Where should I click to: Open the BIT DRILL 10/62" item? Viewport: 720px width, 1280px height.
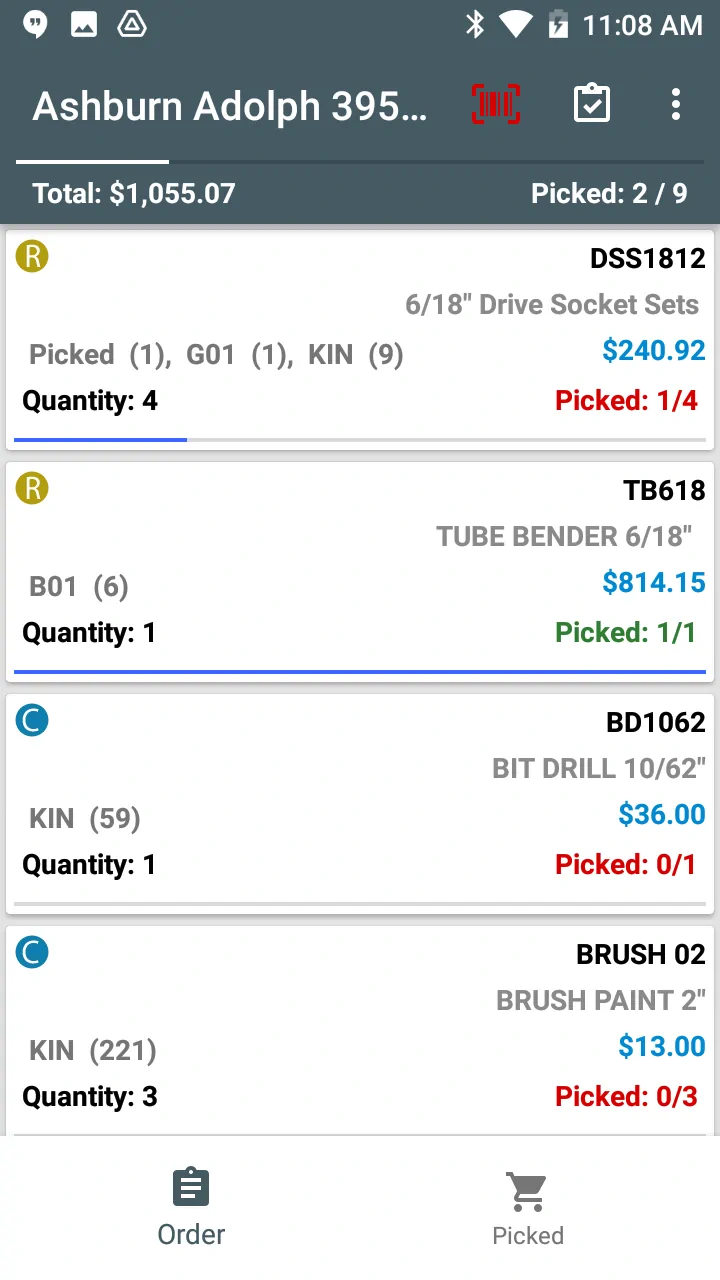click(x=598, y=769)
